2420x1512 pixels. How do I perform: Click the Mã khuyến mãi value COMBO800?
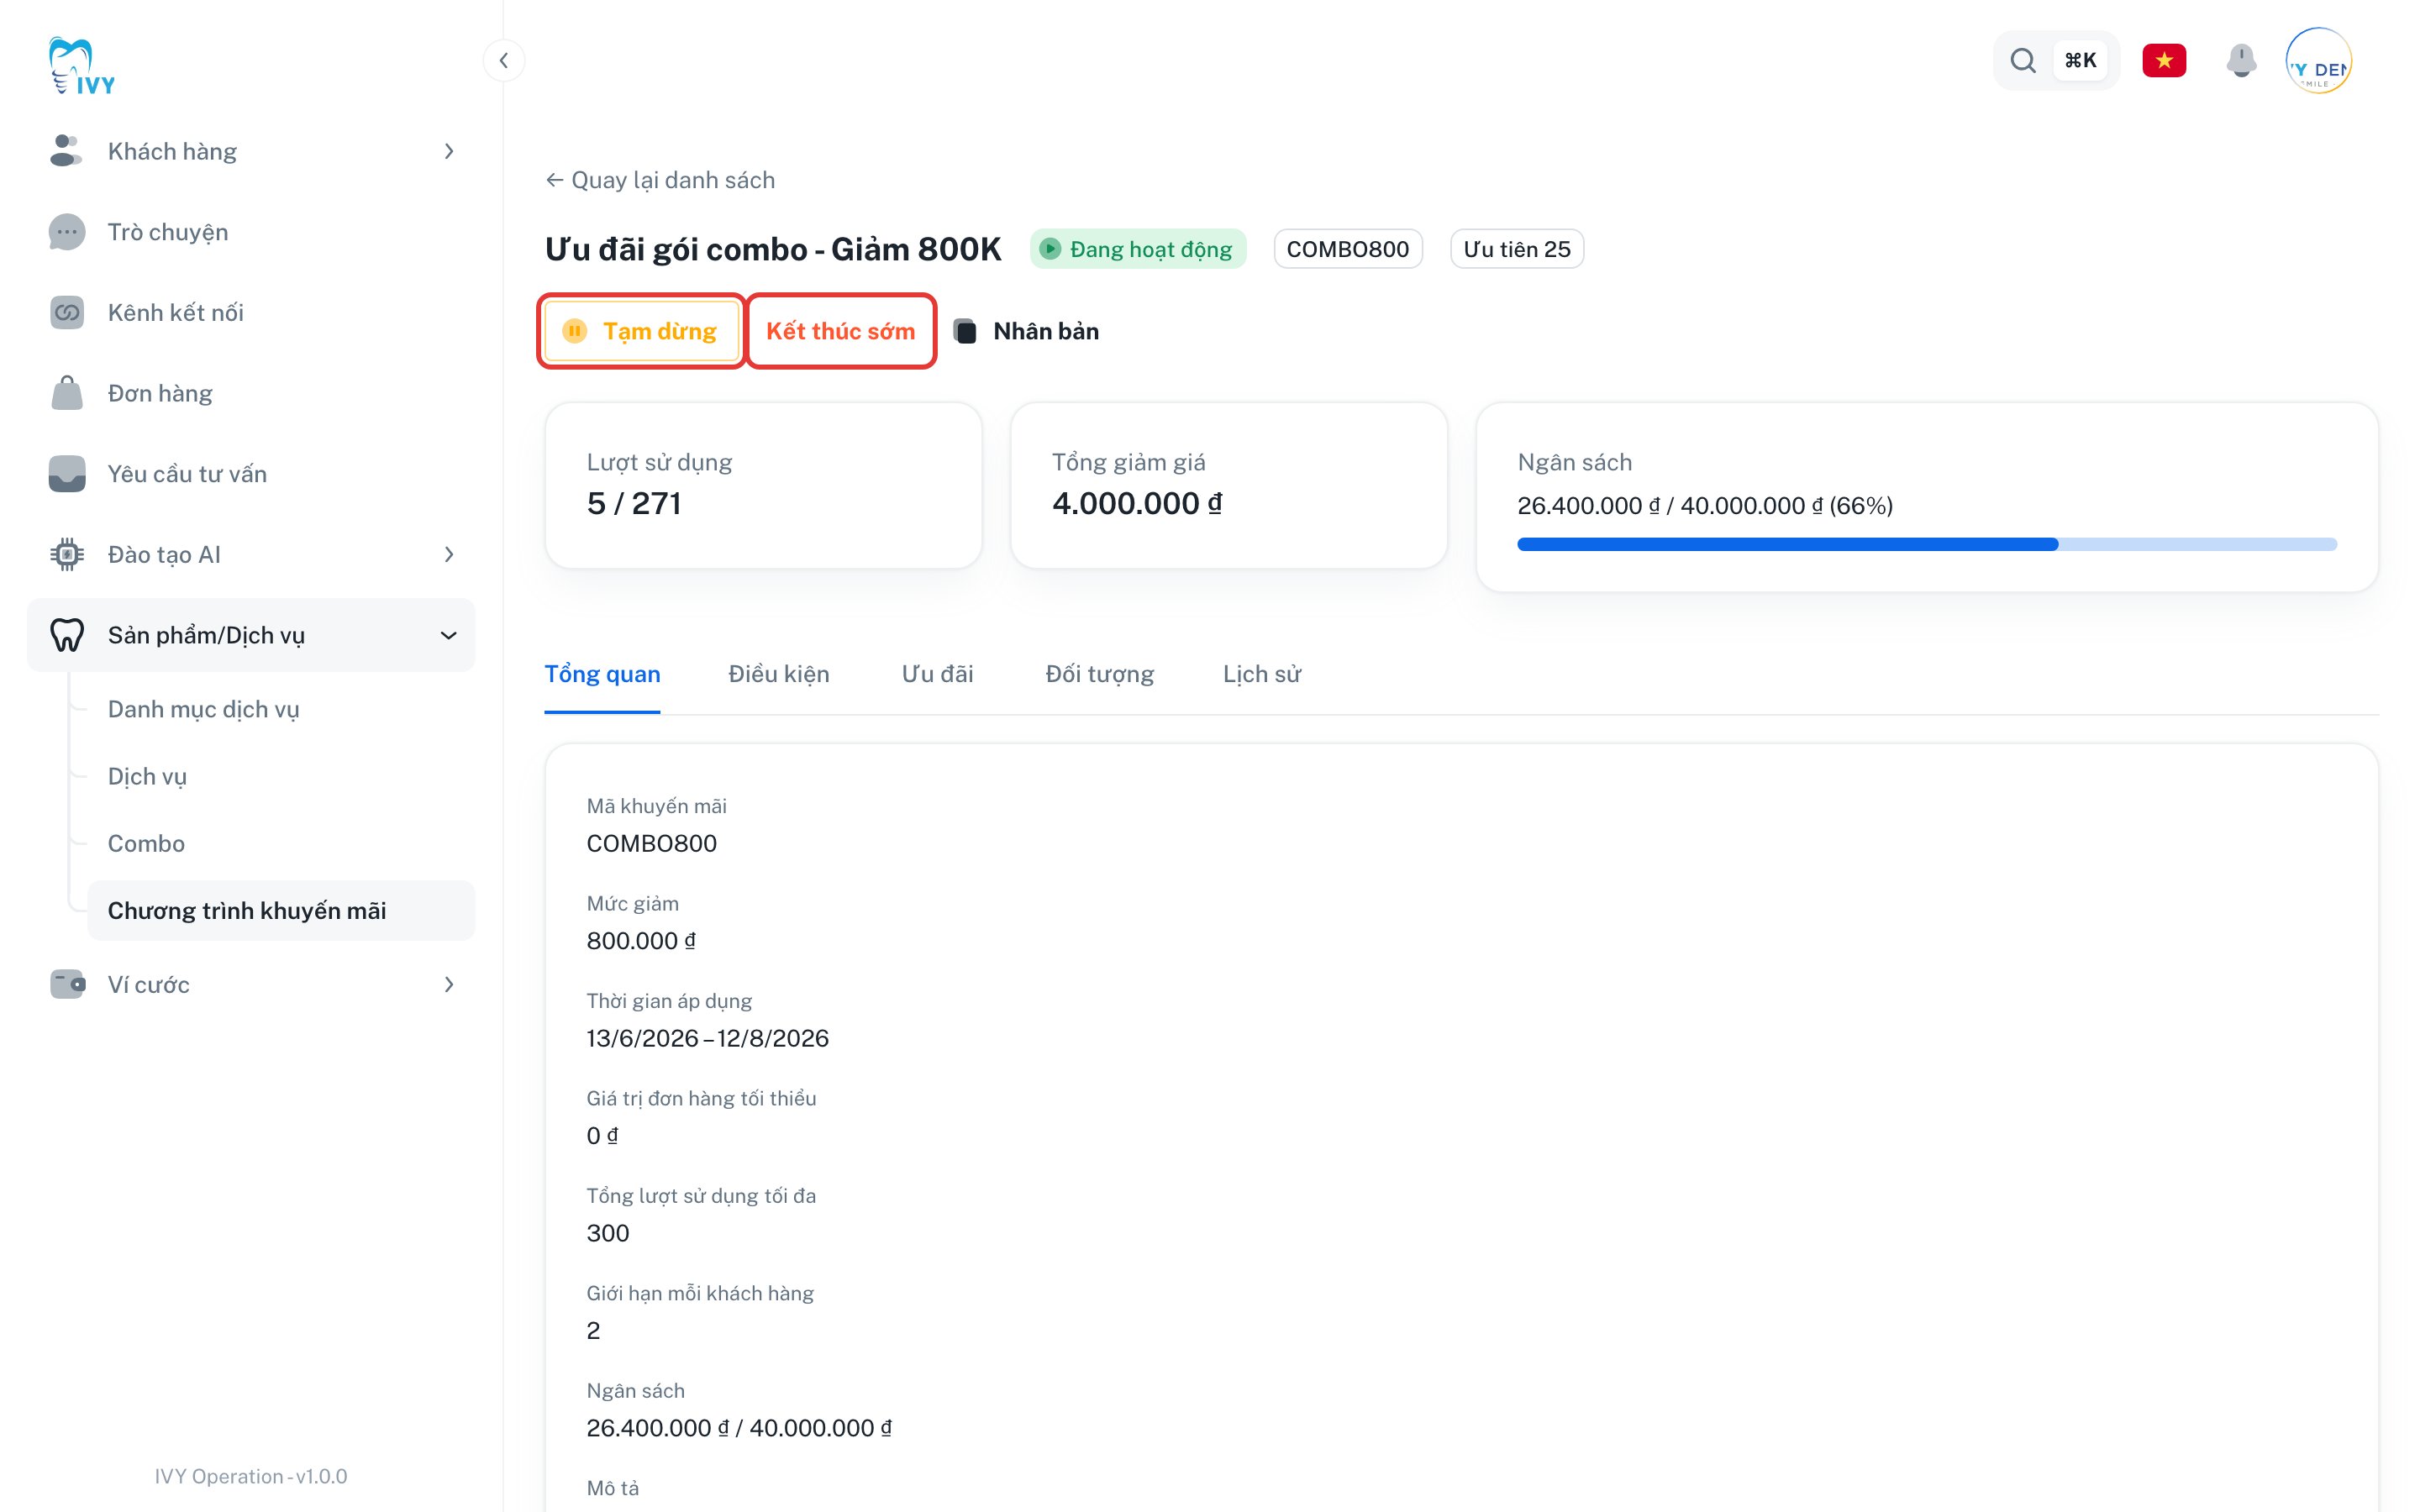651,843
